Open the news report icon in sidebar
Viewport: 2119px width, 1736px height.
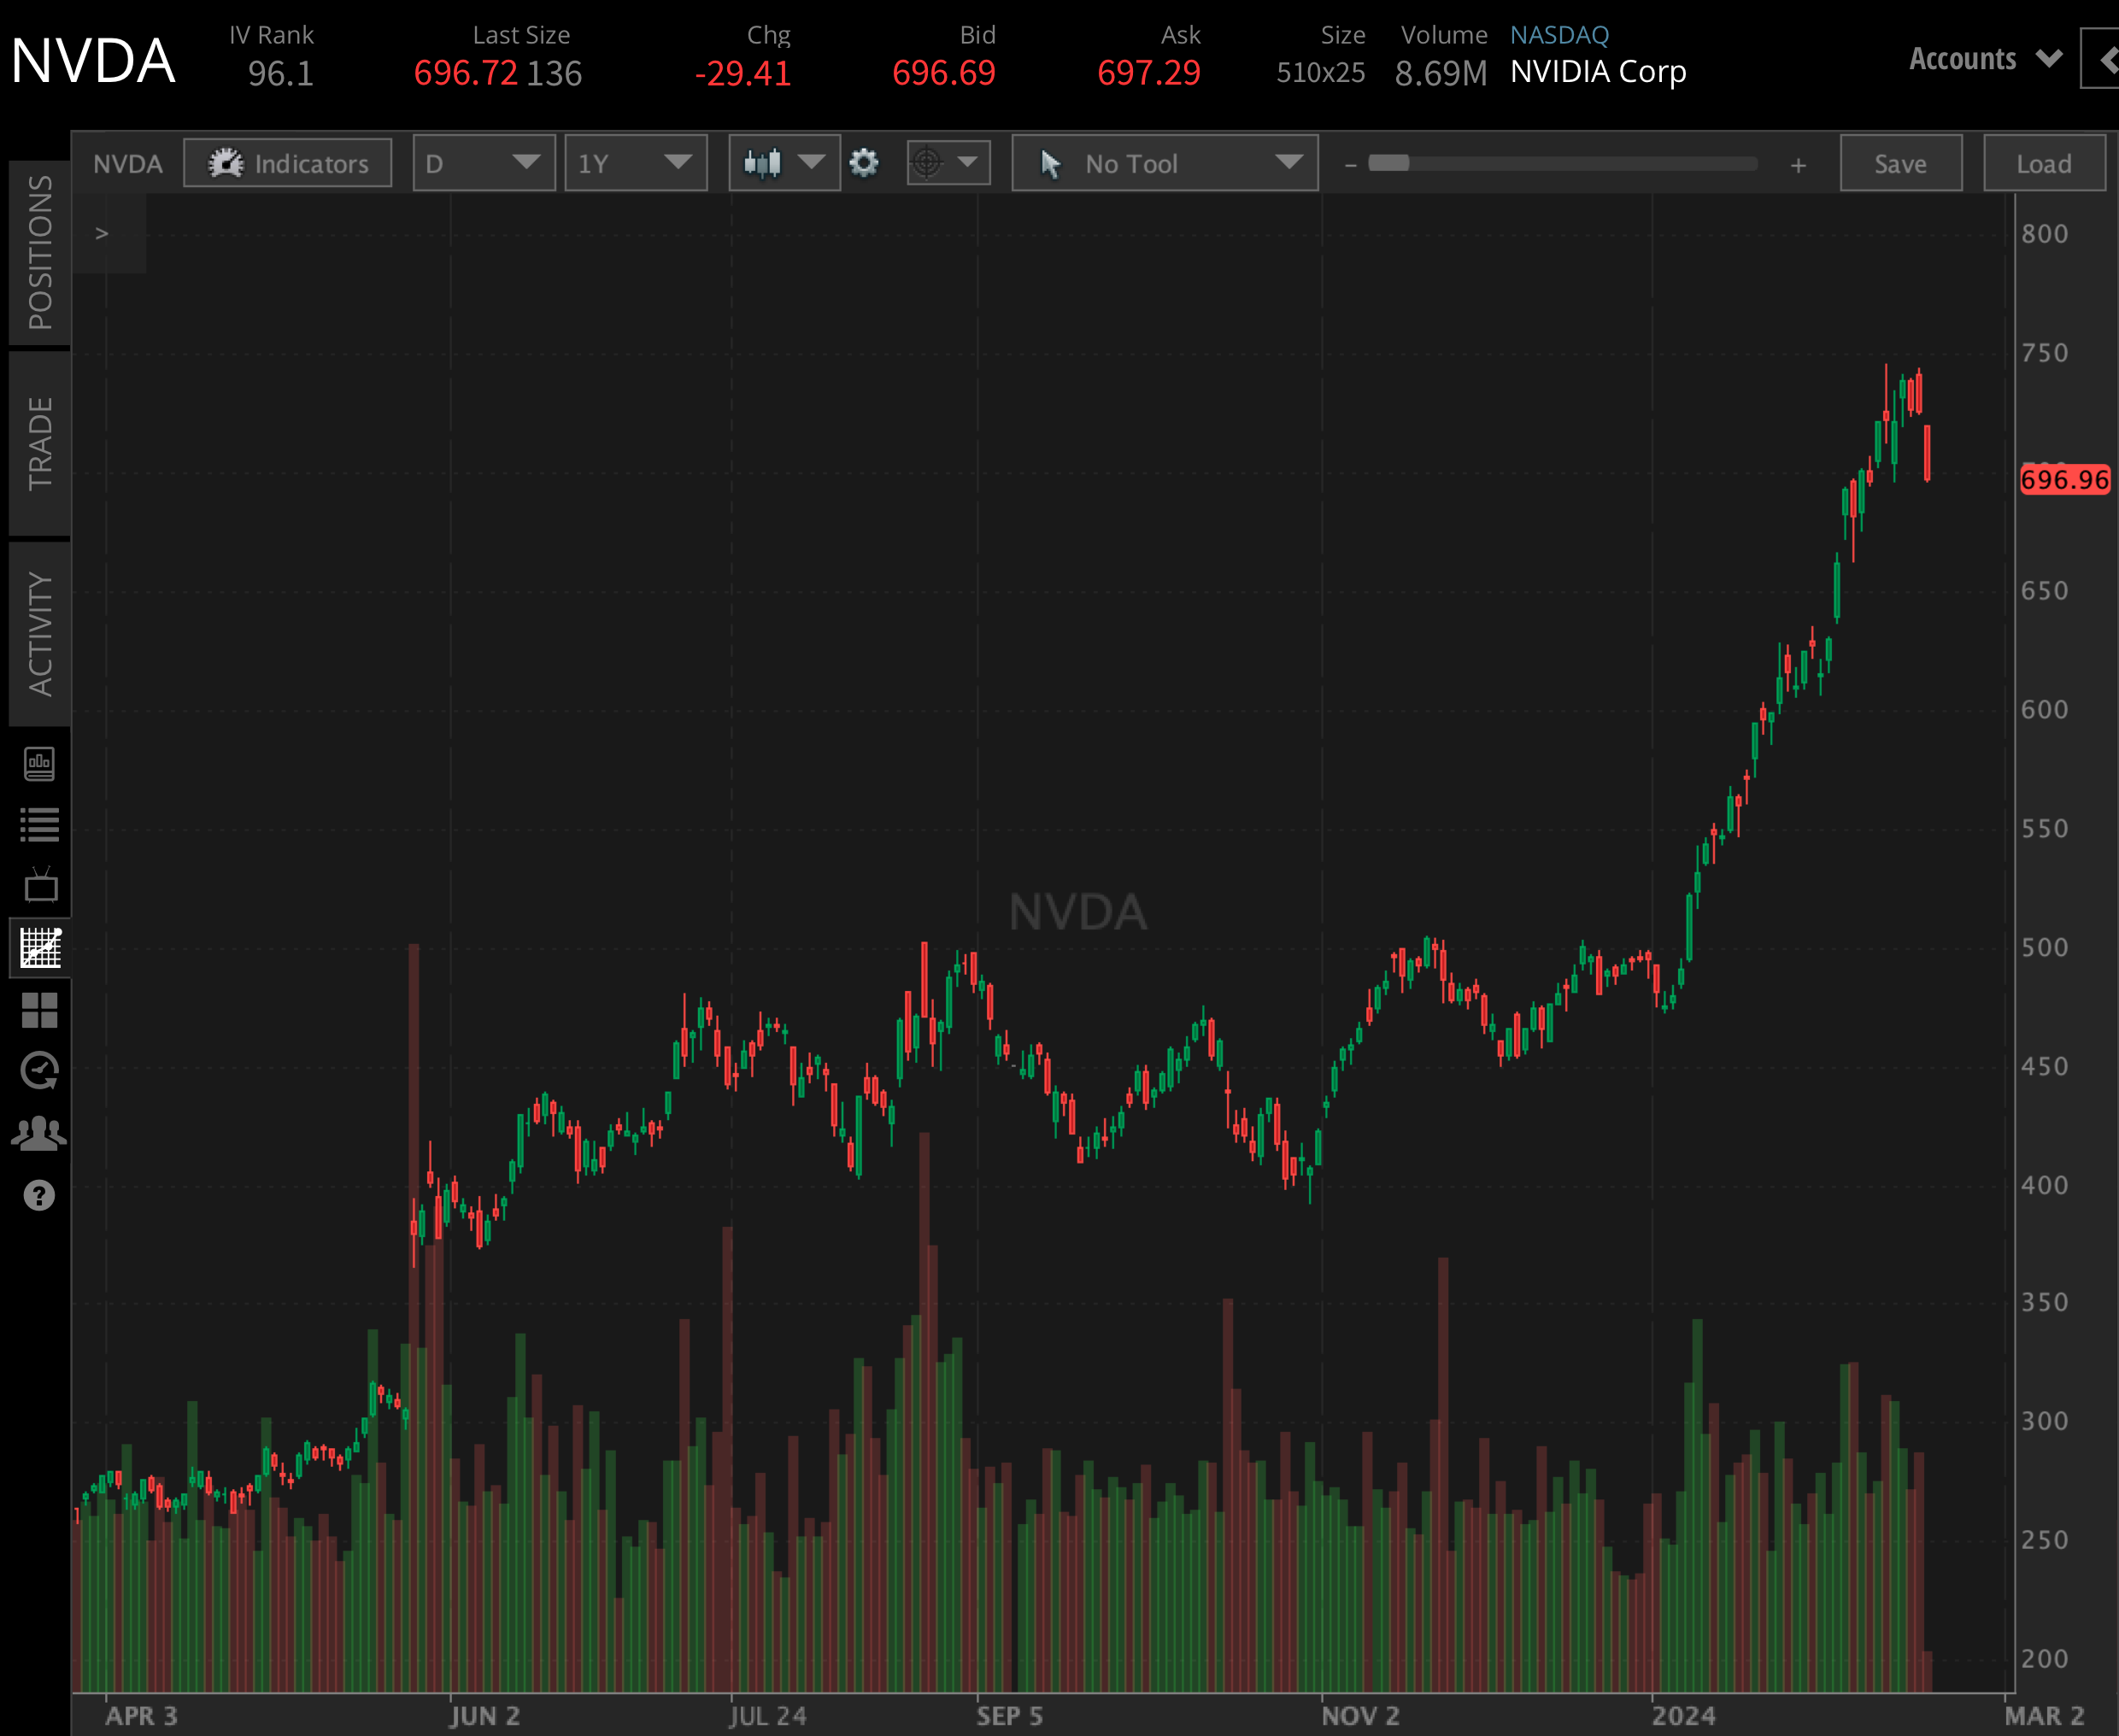[x=39, y=763]
